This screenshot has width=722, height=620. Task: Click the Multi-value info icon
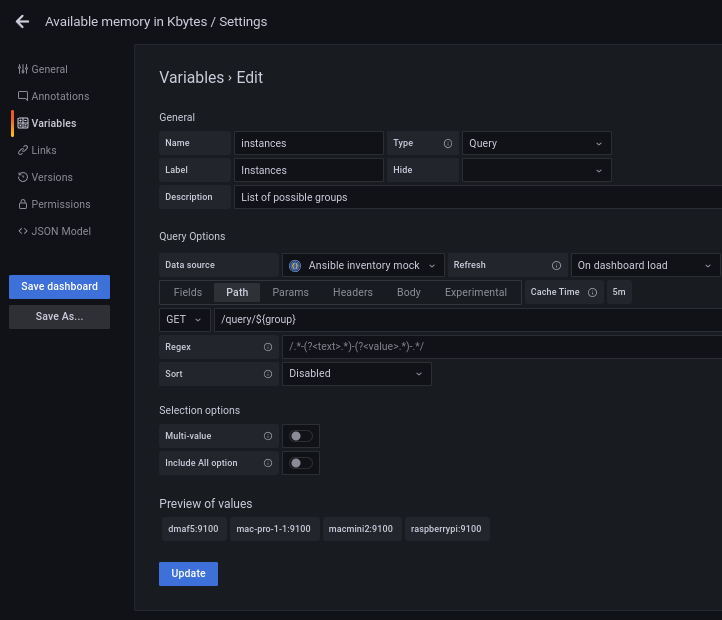[268, 436]
